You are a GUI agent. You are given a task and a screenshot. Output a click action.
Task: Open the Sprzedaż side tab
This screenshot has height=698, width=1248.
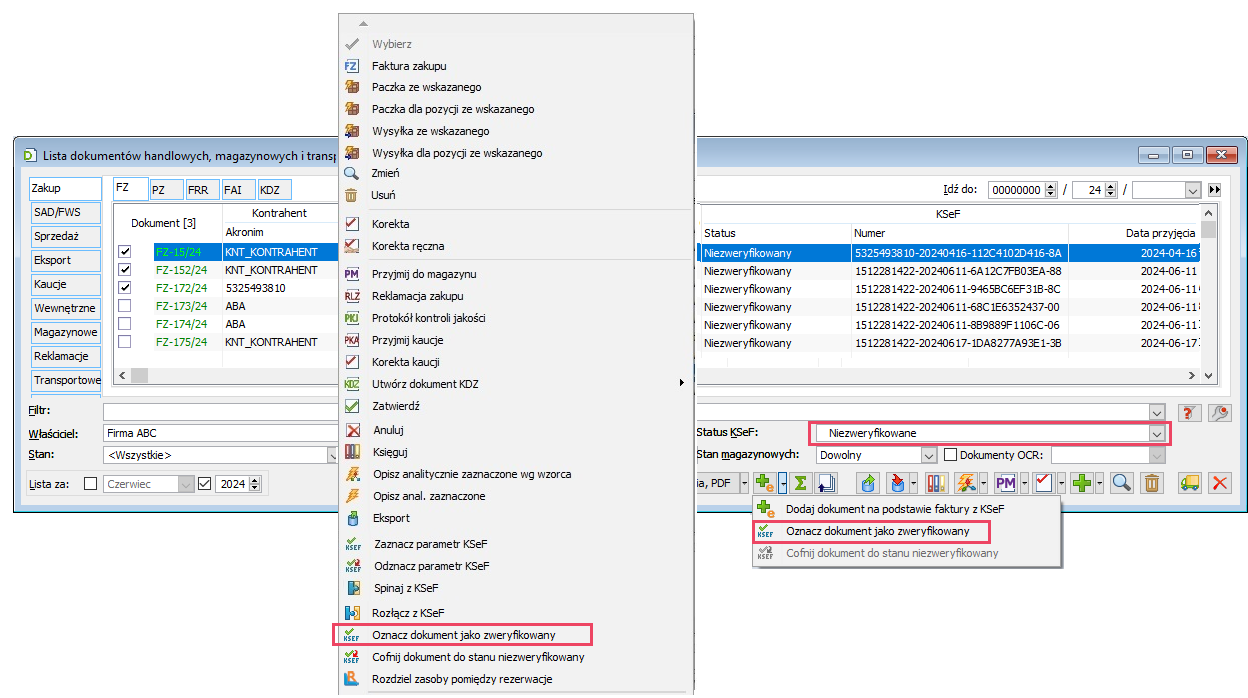pyautogui.click(x=66, y=237)
